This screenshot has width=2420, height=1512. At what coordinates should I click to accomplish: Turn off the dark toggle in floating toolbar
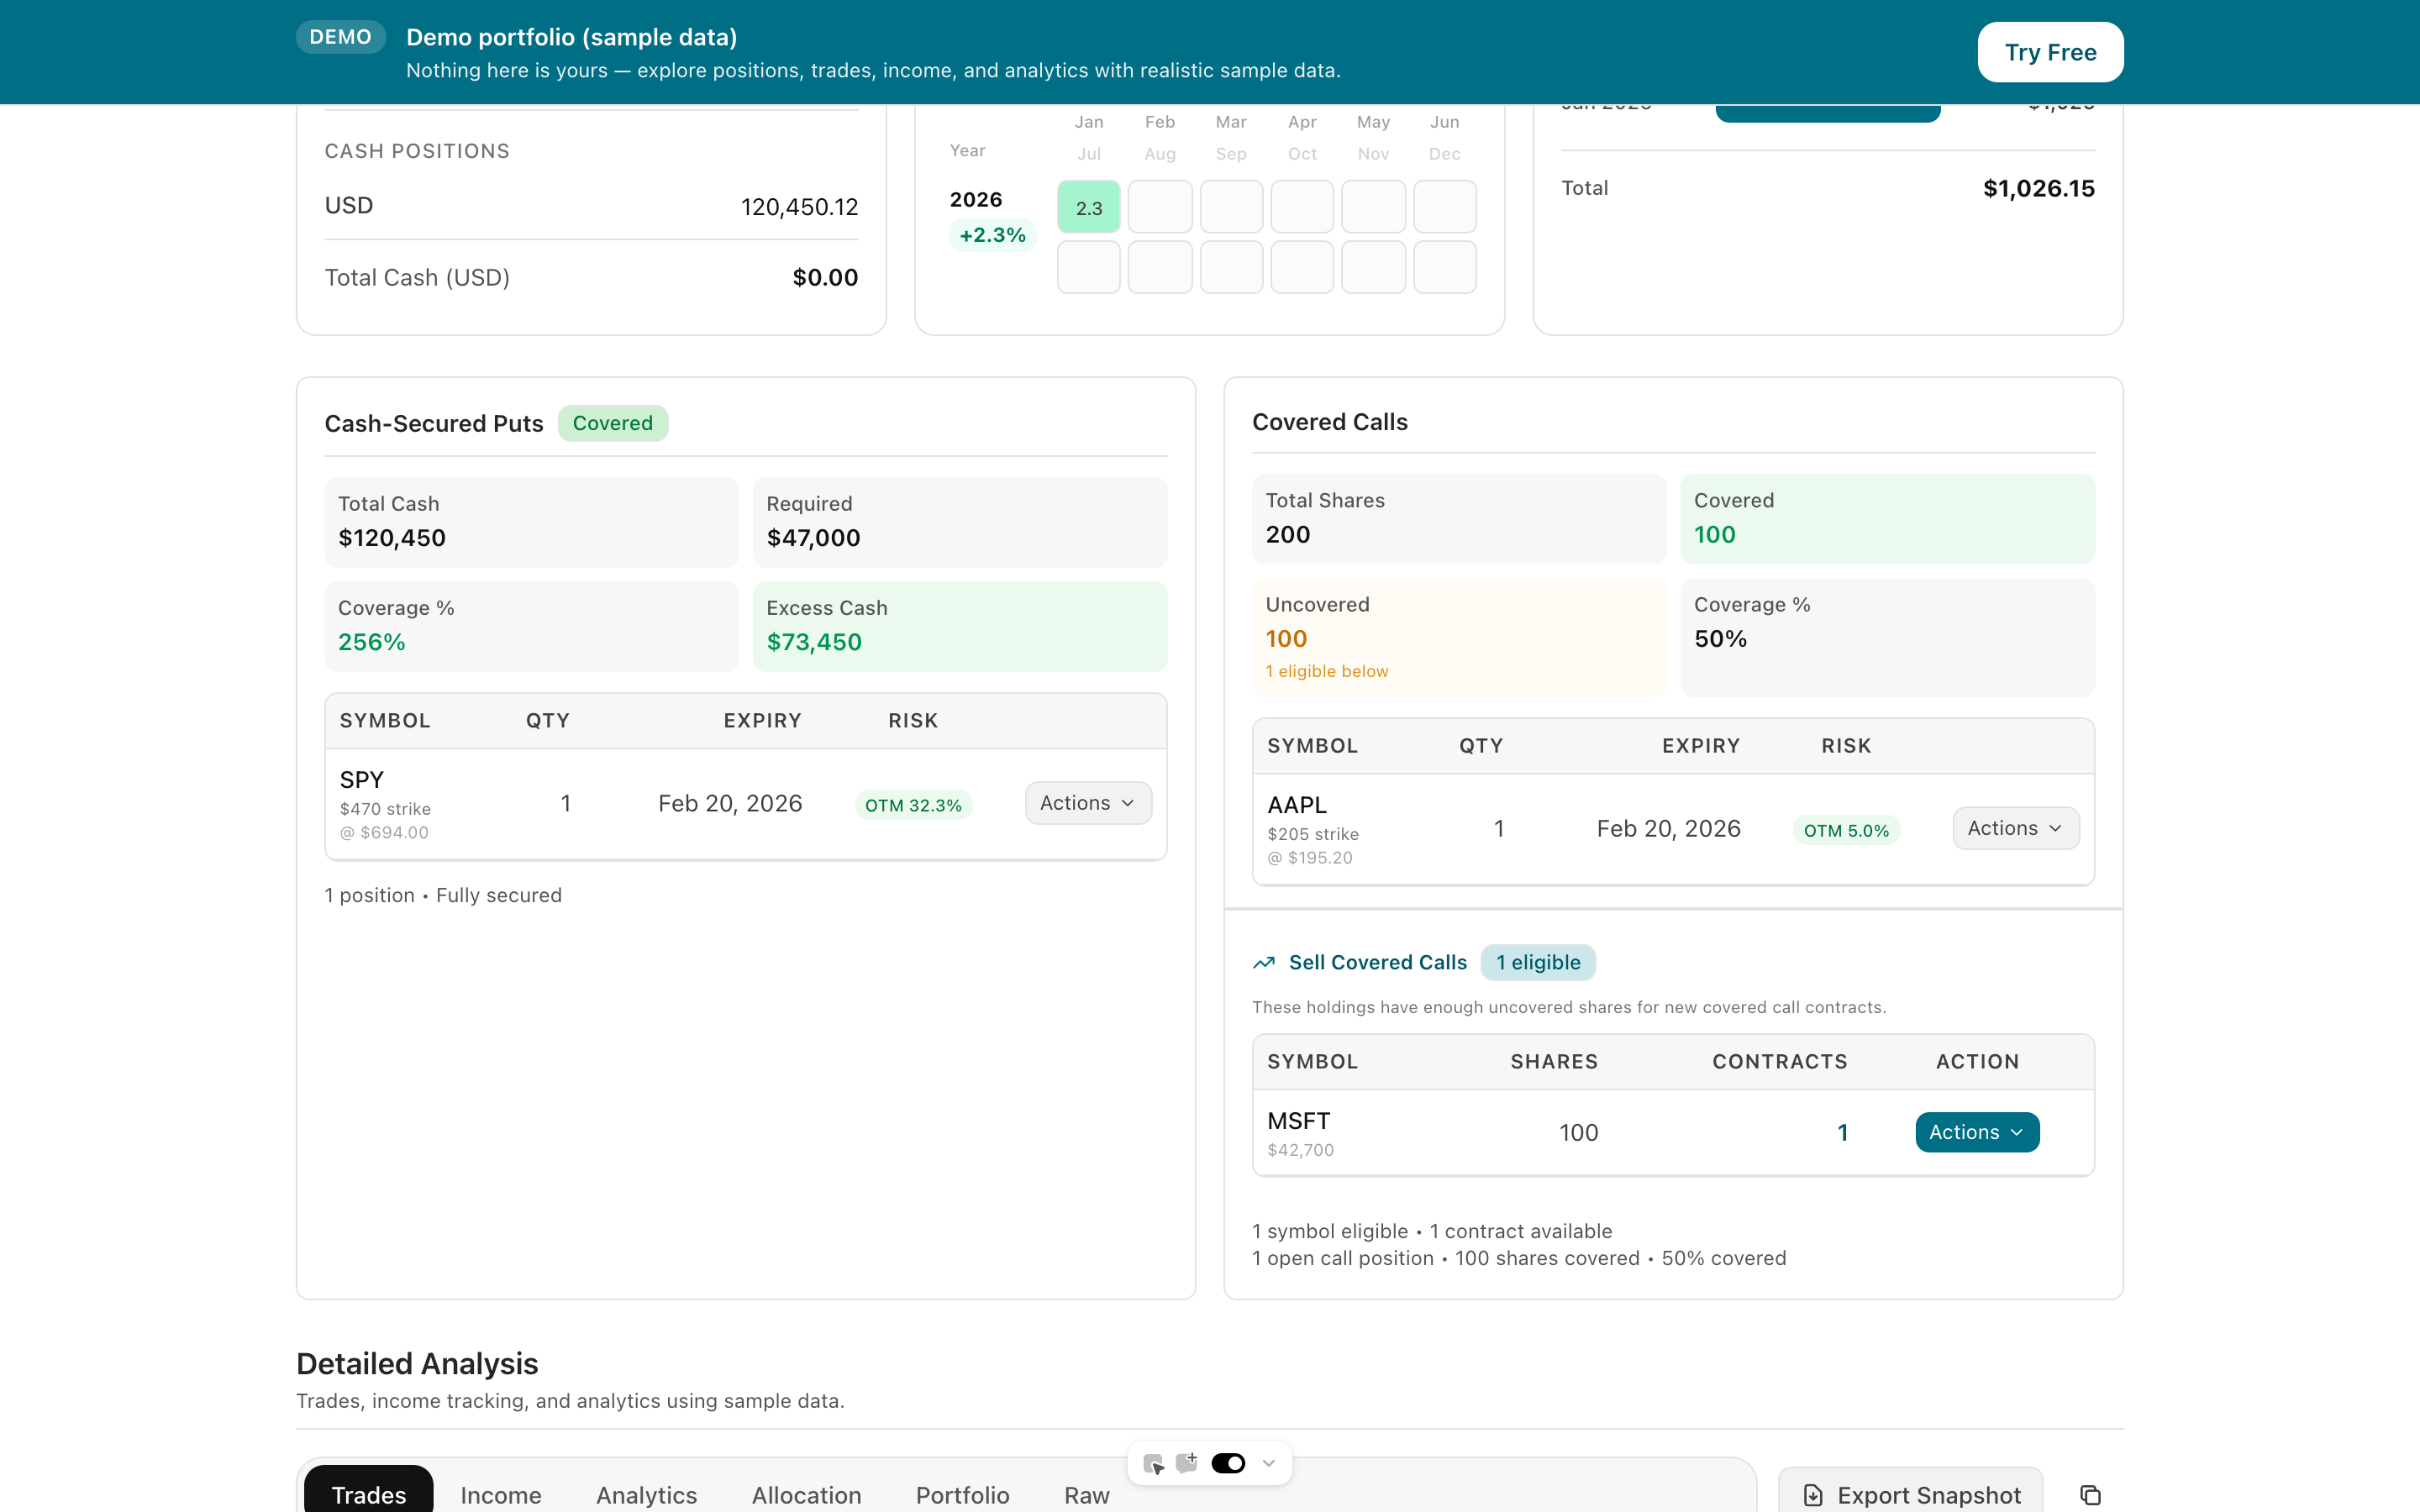1228,1462
